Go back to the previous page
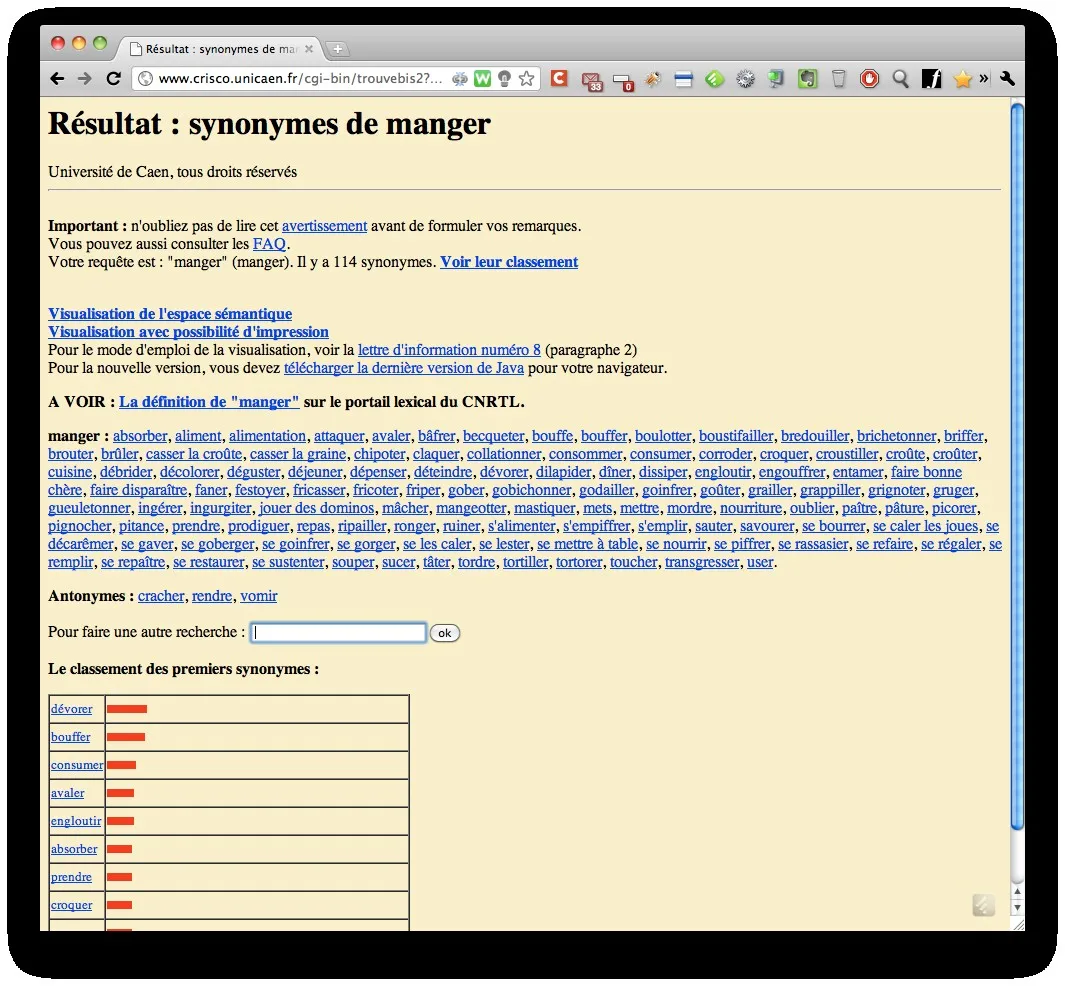The image size is (1065, 986). [x=58, y=79]
